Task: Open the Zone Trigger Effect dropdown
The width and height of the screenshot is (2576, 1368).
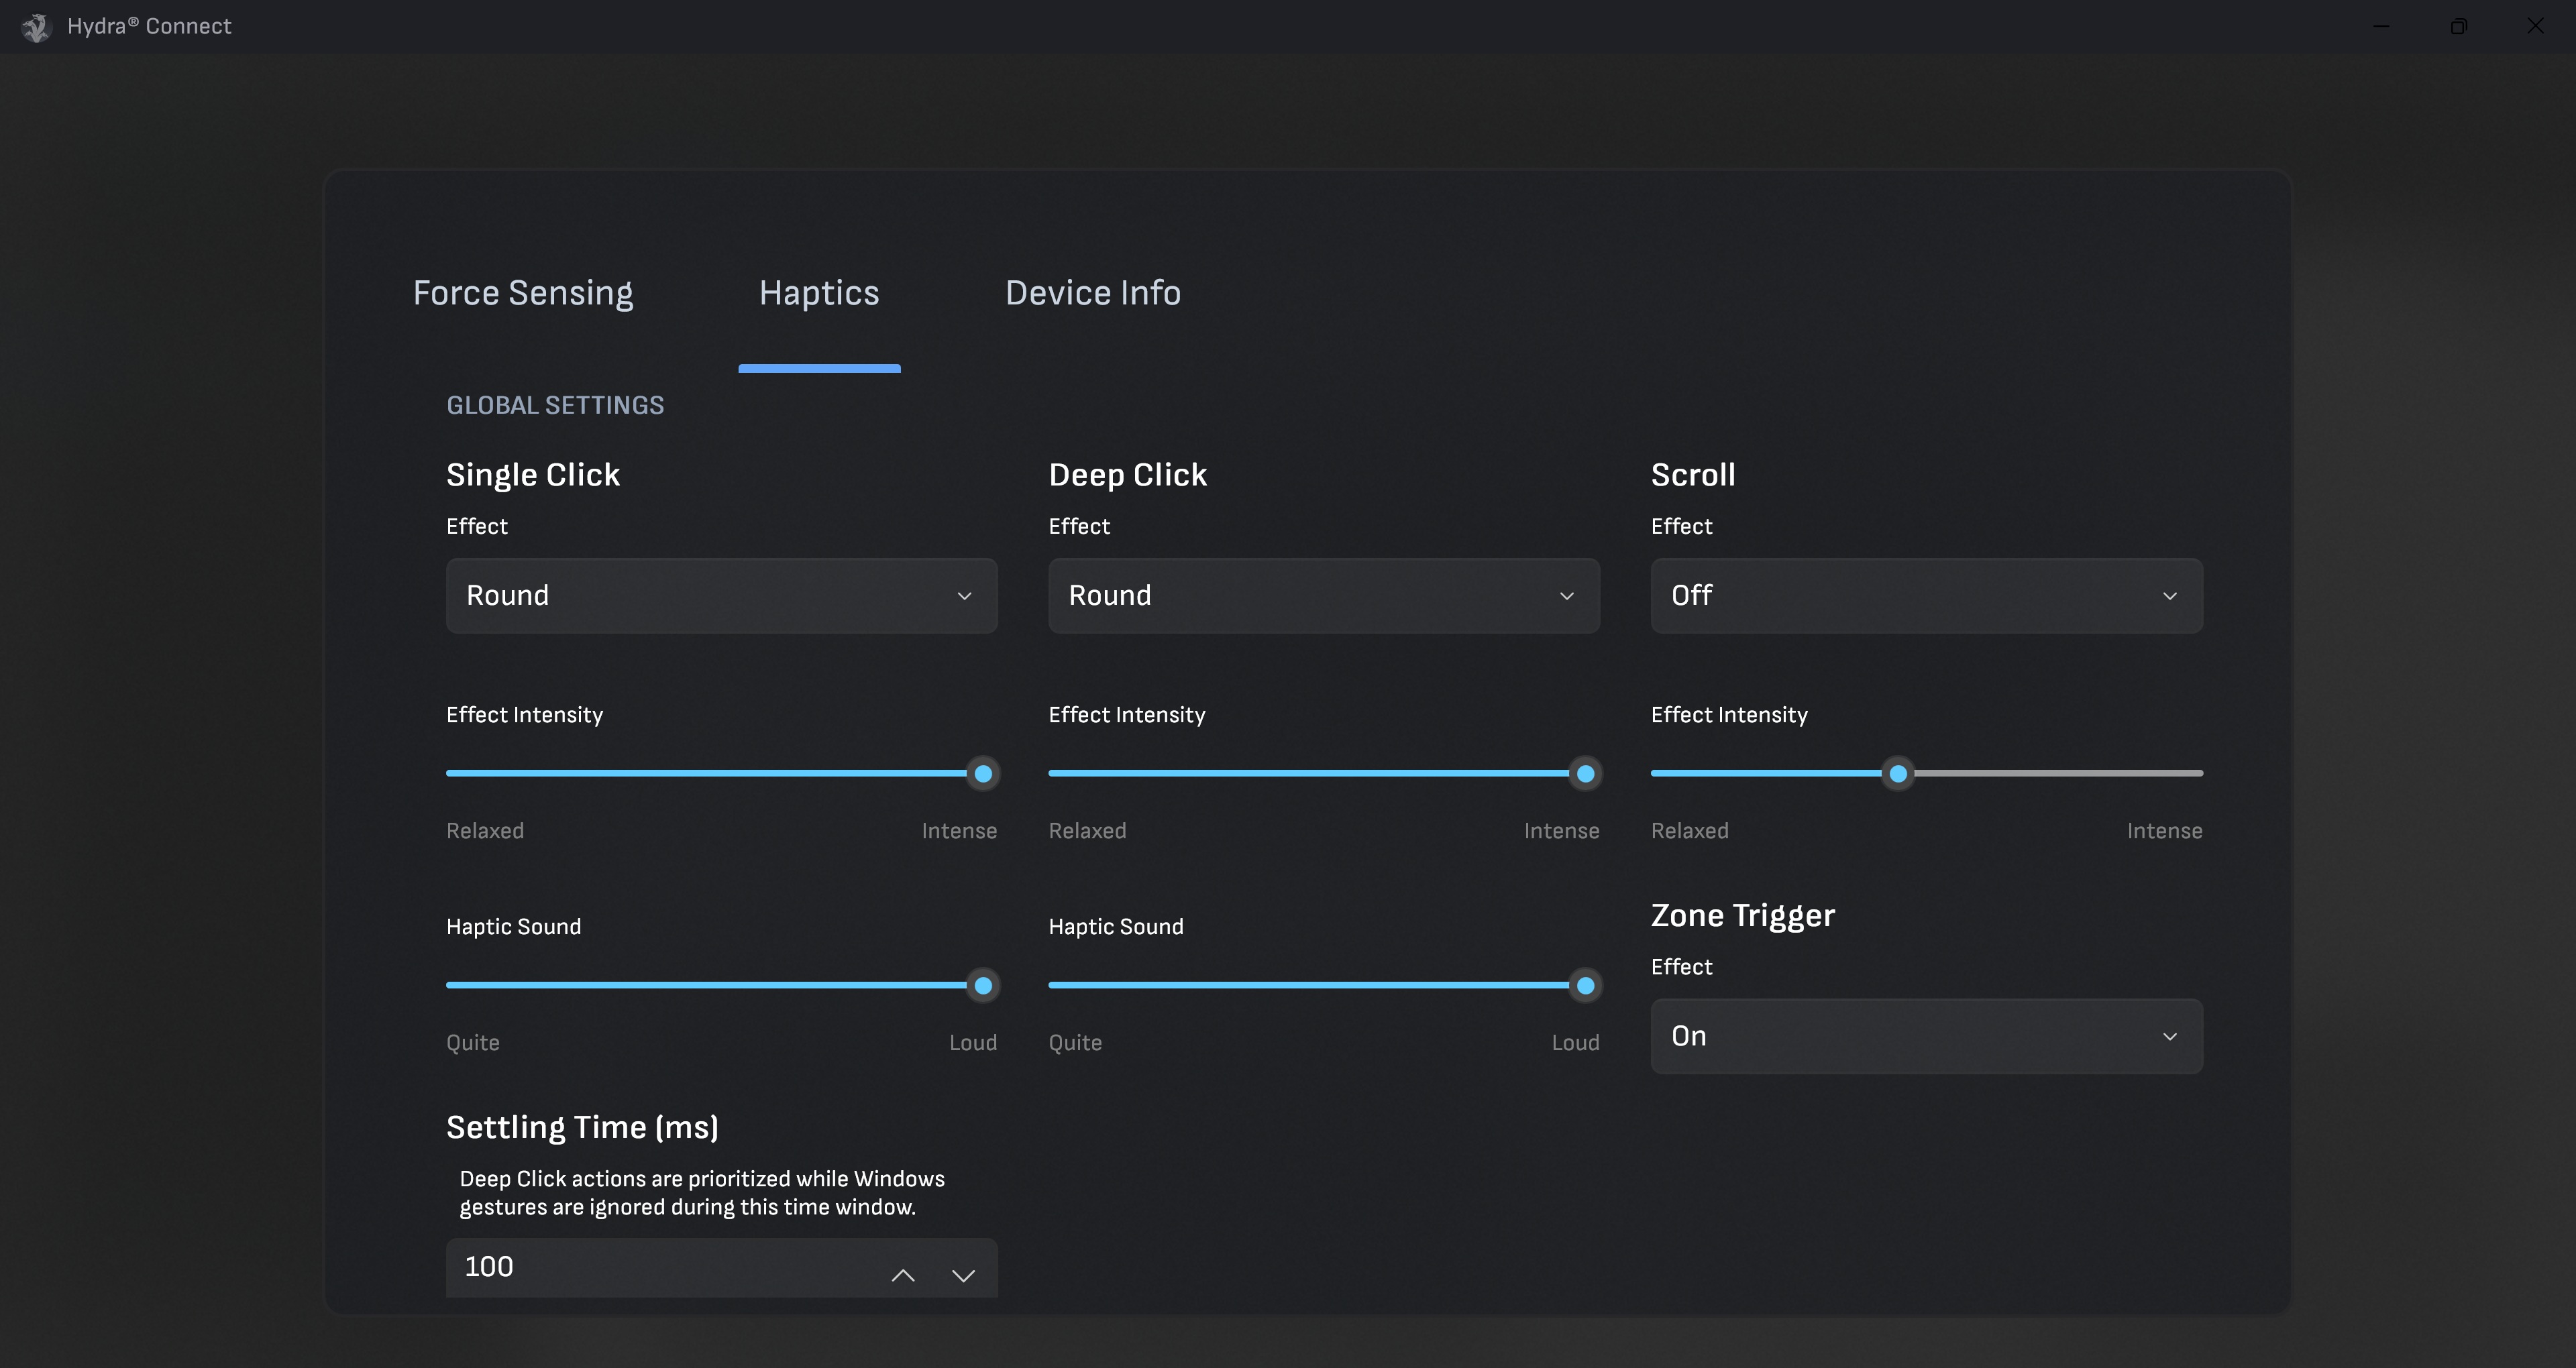Action: (1925, 1036)
